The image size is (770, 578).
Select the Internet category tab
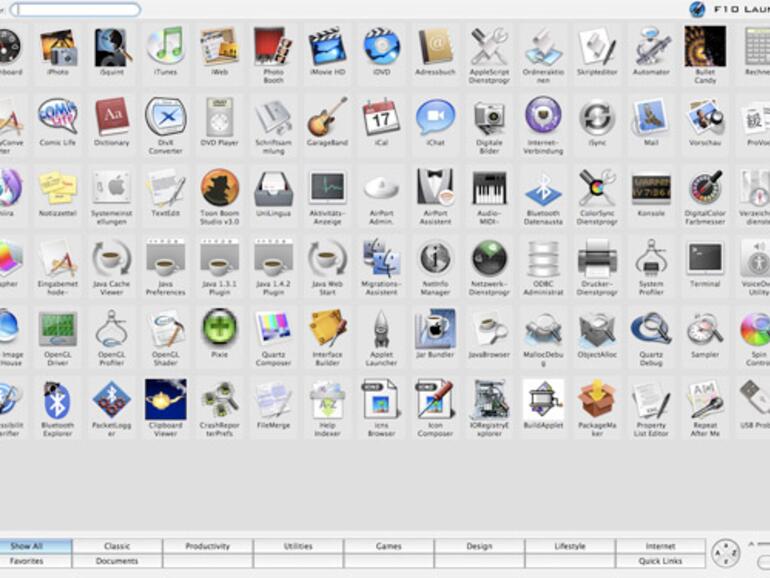[660, 546]
